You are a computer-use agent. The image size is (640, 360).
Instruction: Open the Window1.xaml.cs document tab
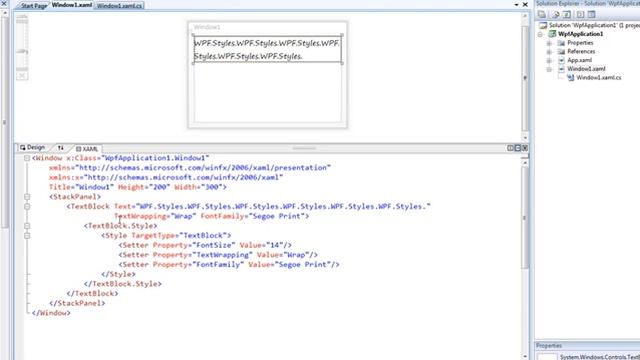119,6
